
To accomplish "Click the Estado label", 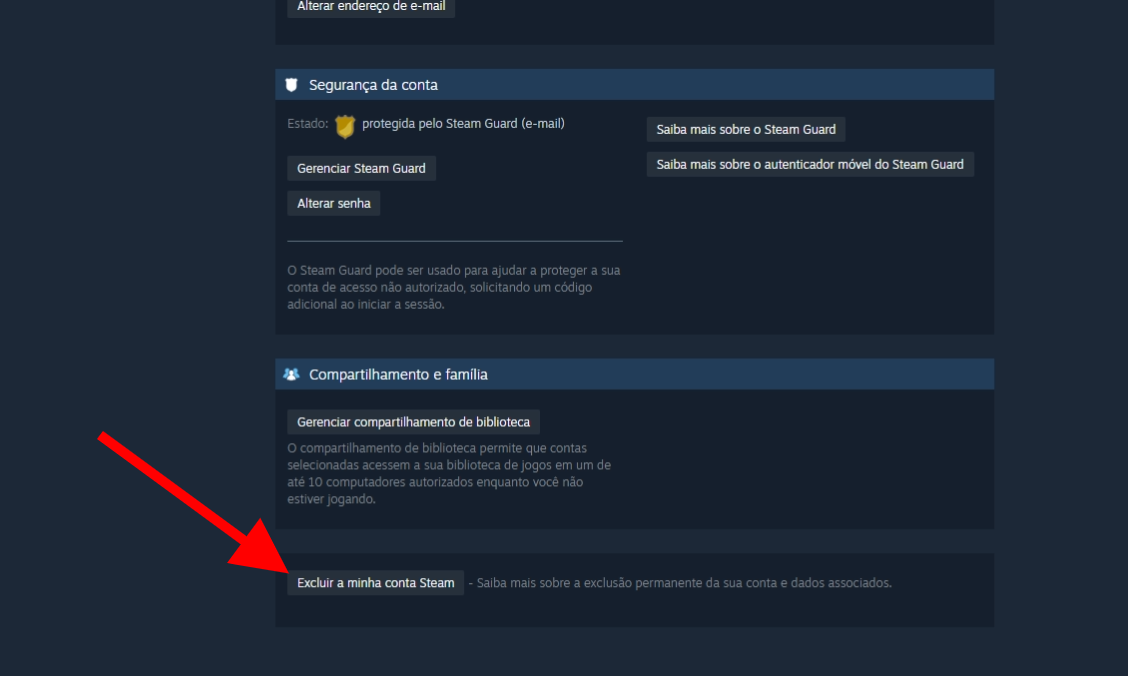I will pyautogui.click(x=308, y=124).
